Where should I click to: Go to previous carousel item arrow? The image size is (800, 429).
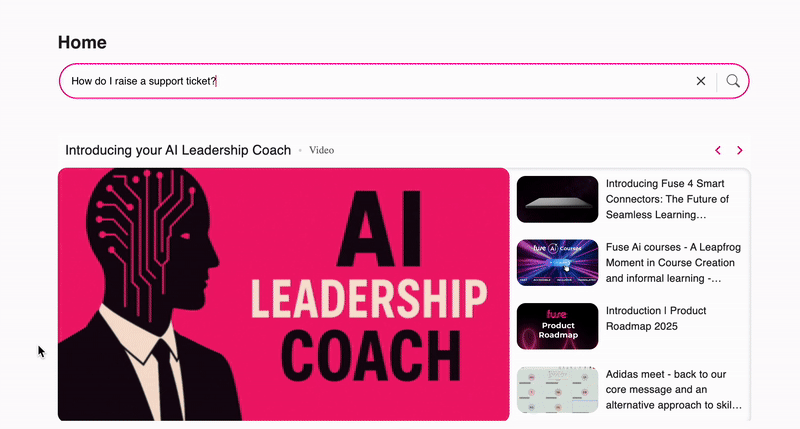coord(718,150)
